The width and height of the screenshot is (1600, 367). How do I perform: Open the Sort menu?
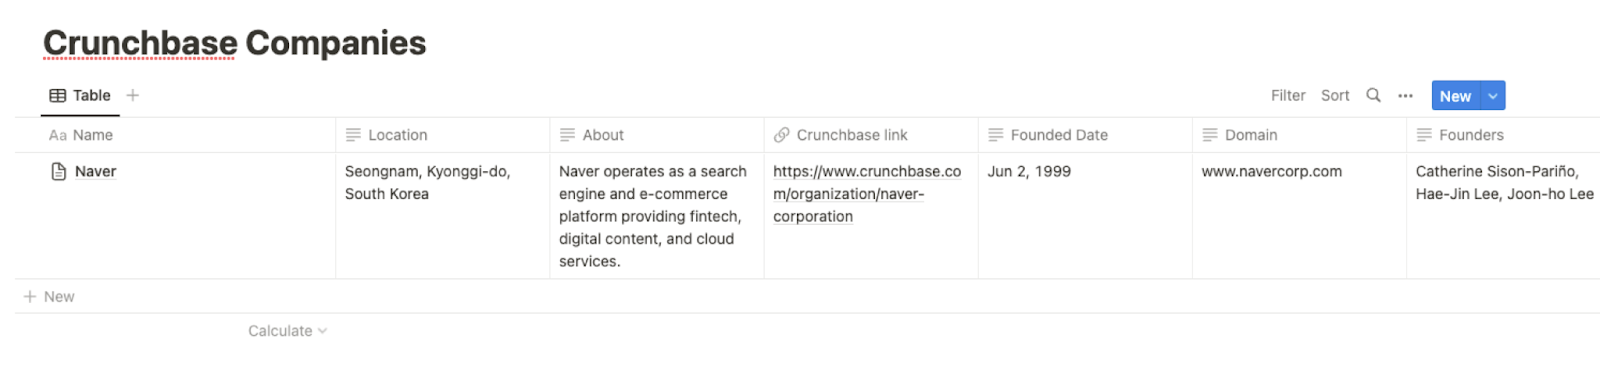tap(1335, 96)
